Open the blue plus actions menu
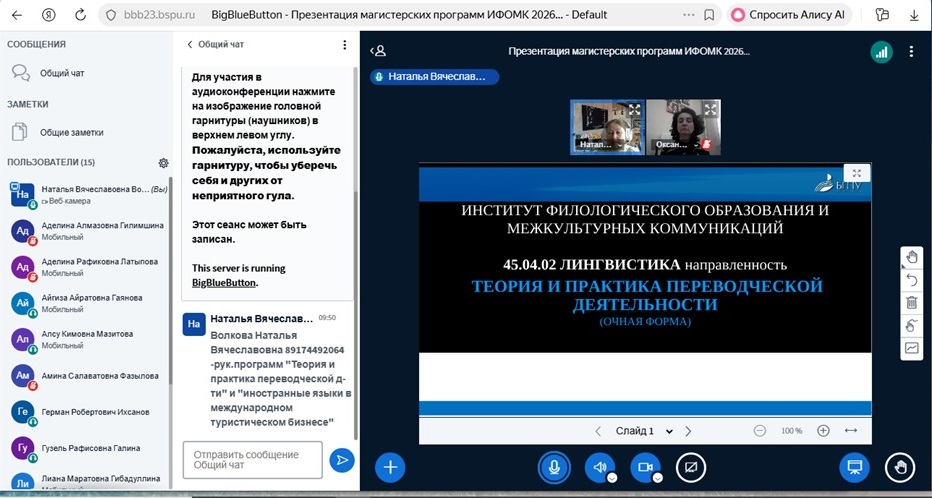The height and width of the screenshot is (499, 932). point(390,467)
